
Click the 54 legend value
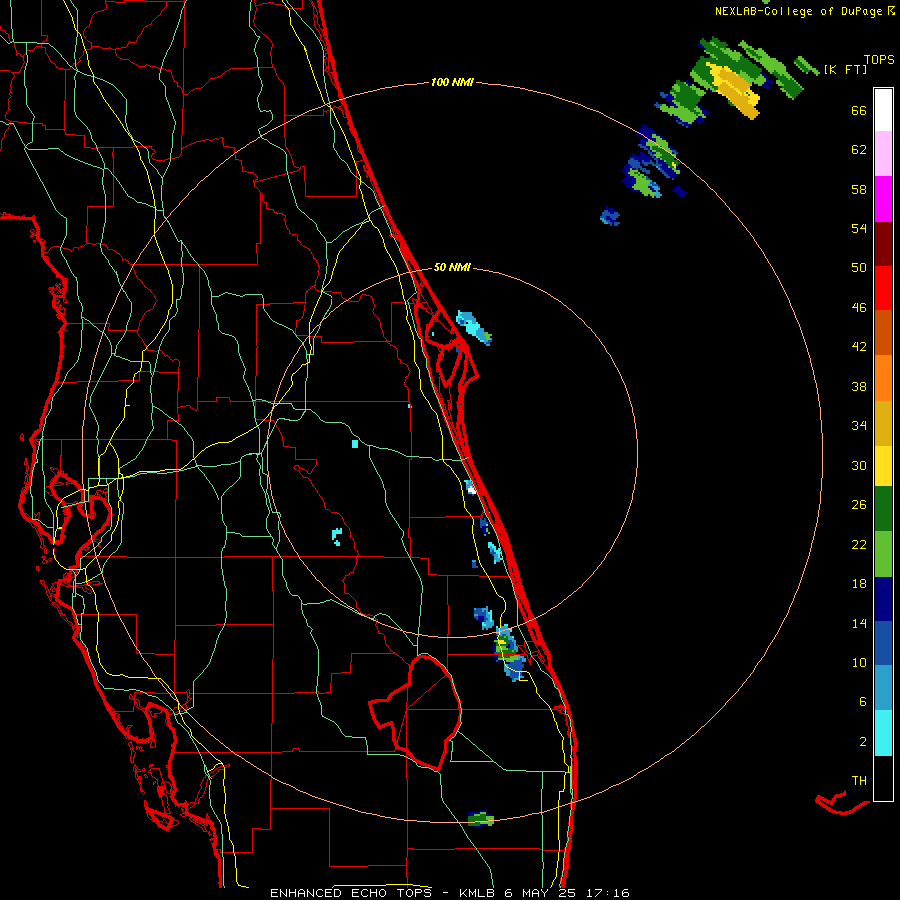tap(859, 228)
